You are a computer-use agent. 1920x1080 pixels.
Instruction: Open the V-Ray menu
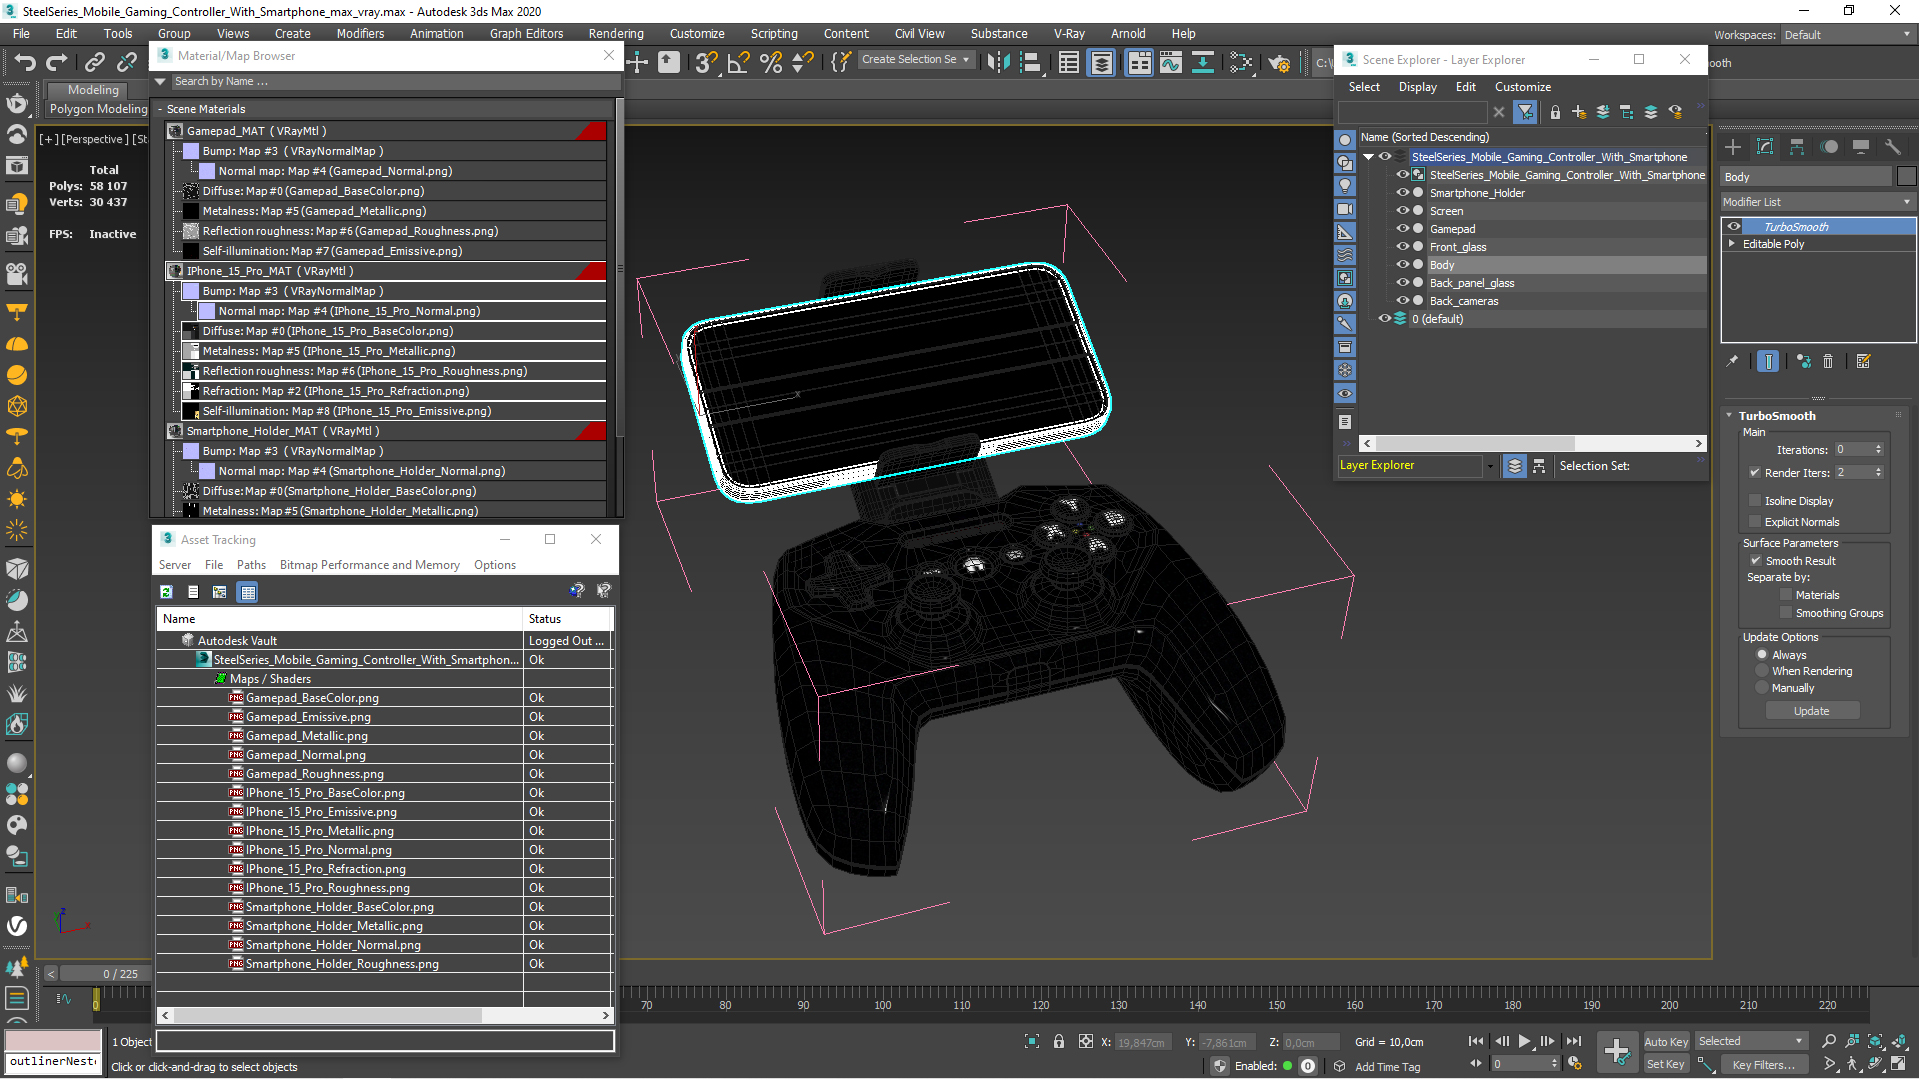(x=1069, y=33)
